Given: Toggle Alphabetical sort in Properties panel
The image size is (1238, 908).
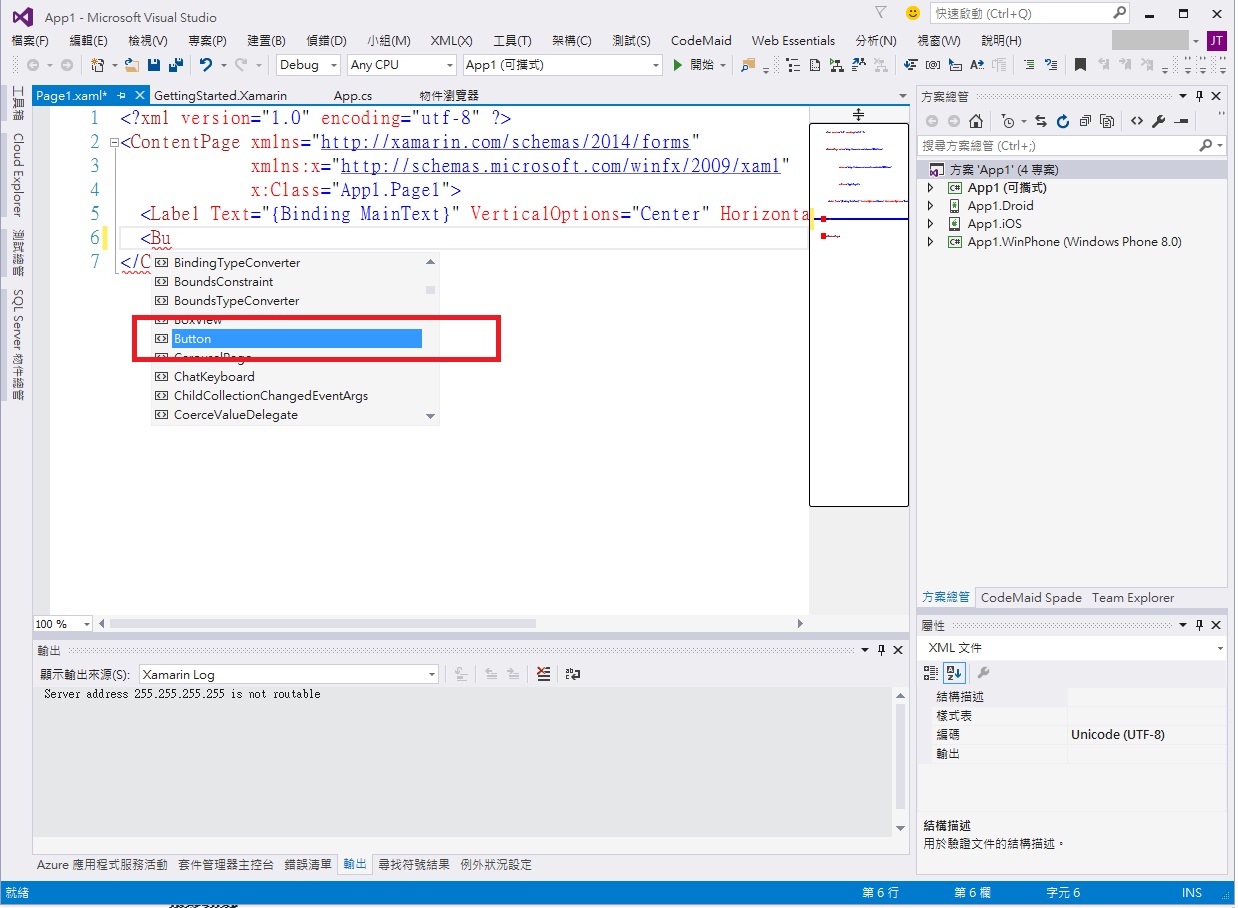Looking at the screenshot, I should click(x=954, y=673).
